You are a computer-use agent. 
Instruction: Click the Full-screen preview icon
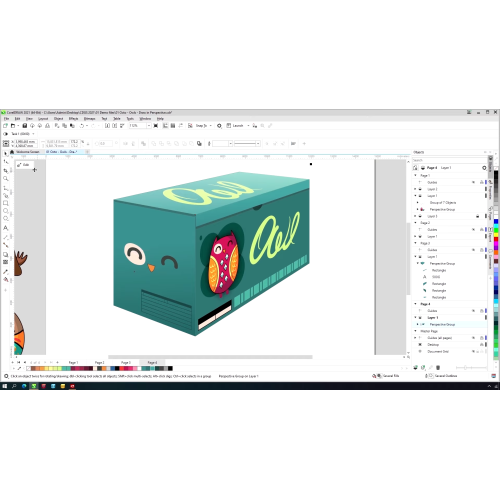coord(156,126)
